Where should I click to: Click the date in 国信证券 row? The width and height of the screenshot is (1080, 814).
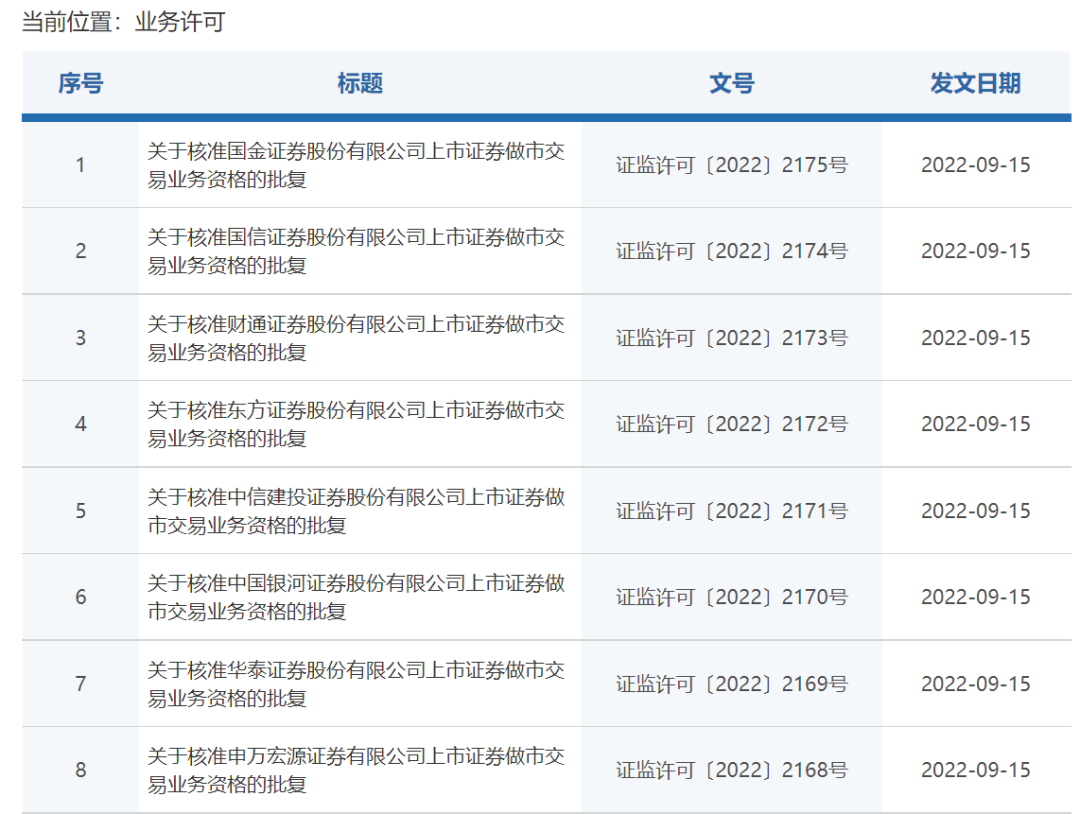point(975,251)
